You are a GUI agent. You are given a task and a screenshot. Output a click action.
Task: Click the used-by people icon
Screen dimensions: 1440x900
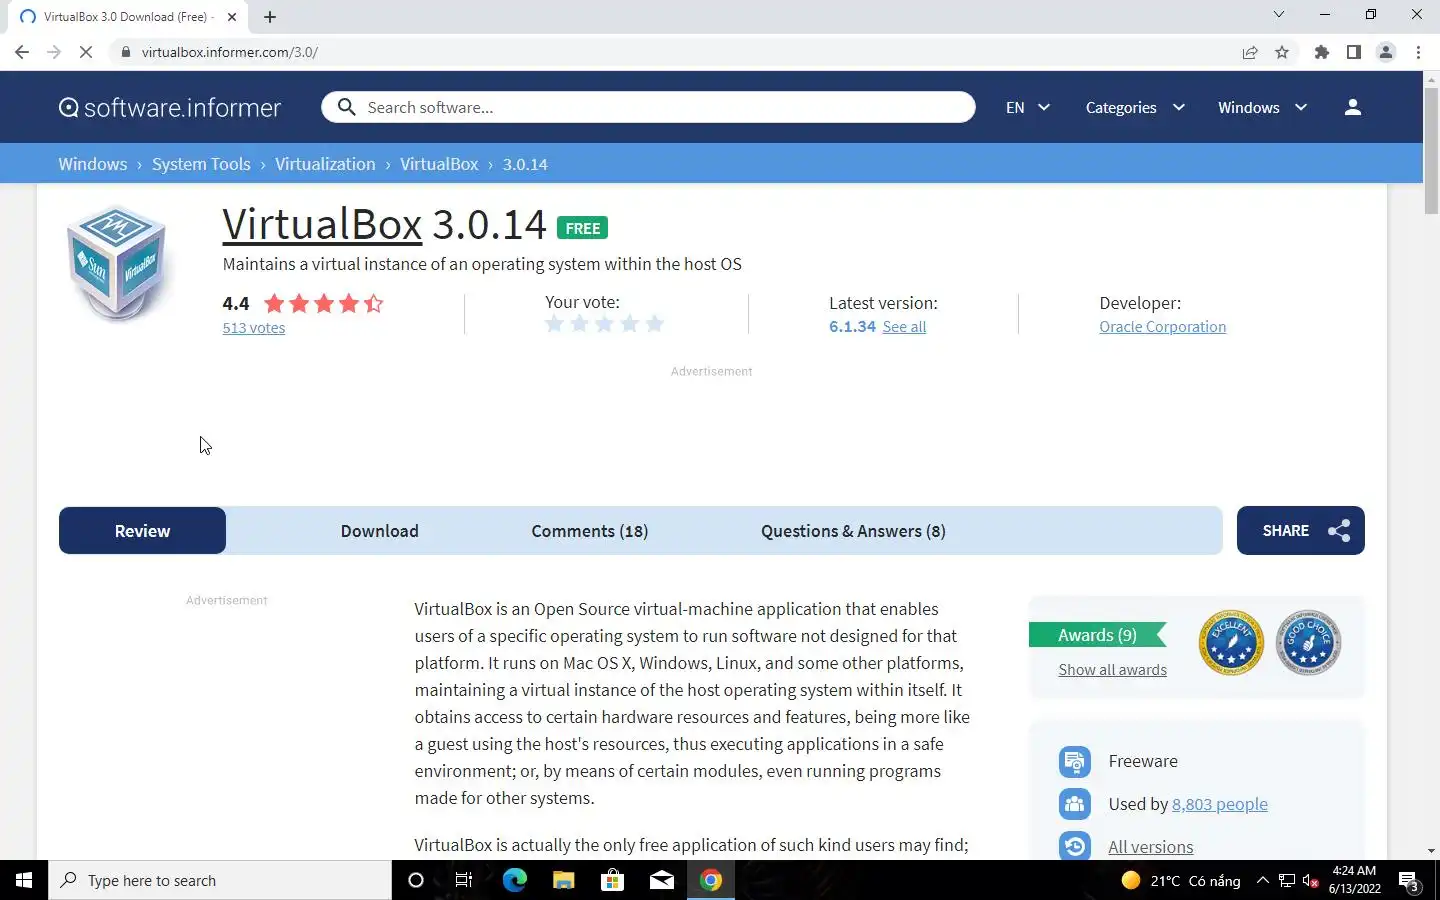click(1074, 804)
